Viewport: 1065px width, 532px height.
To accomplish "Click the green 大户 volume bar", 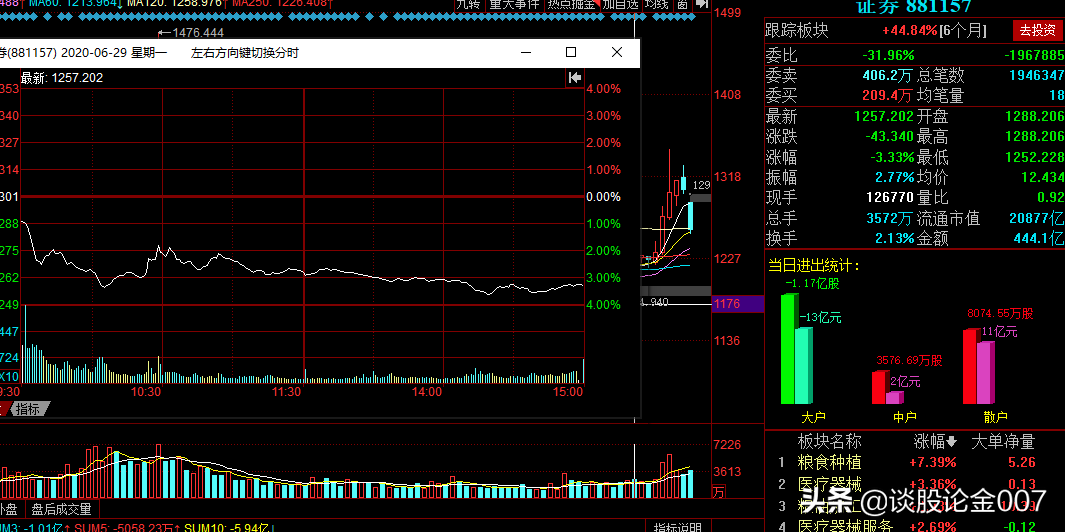I will coord(788,350).
